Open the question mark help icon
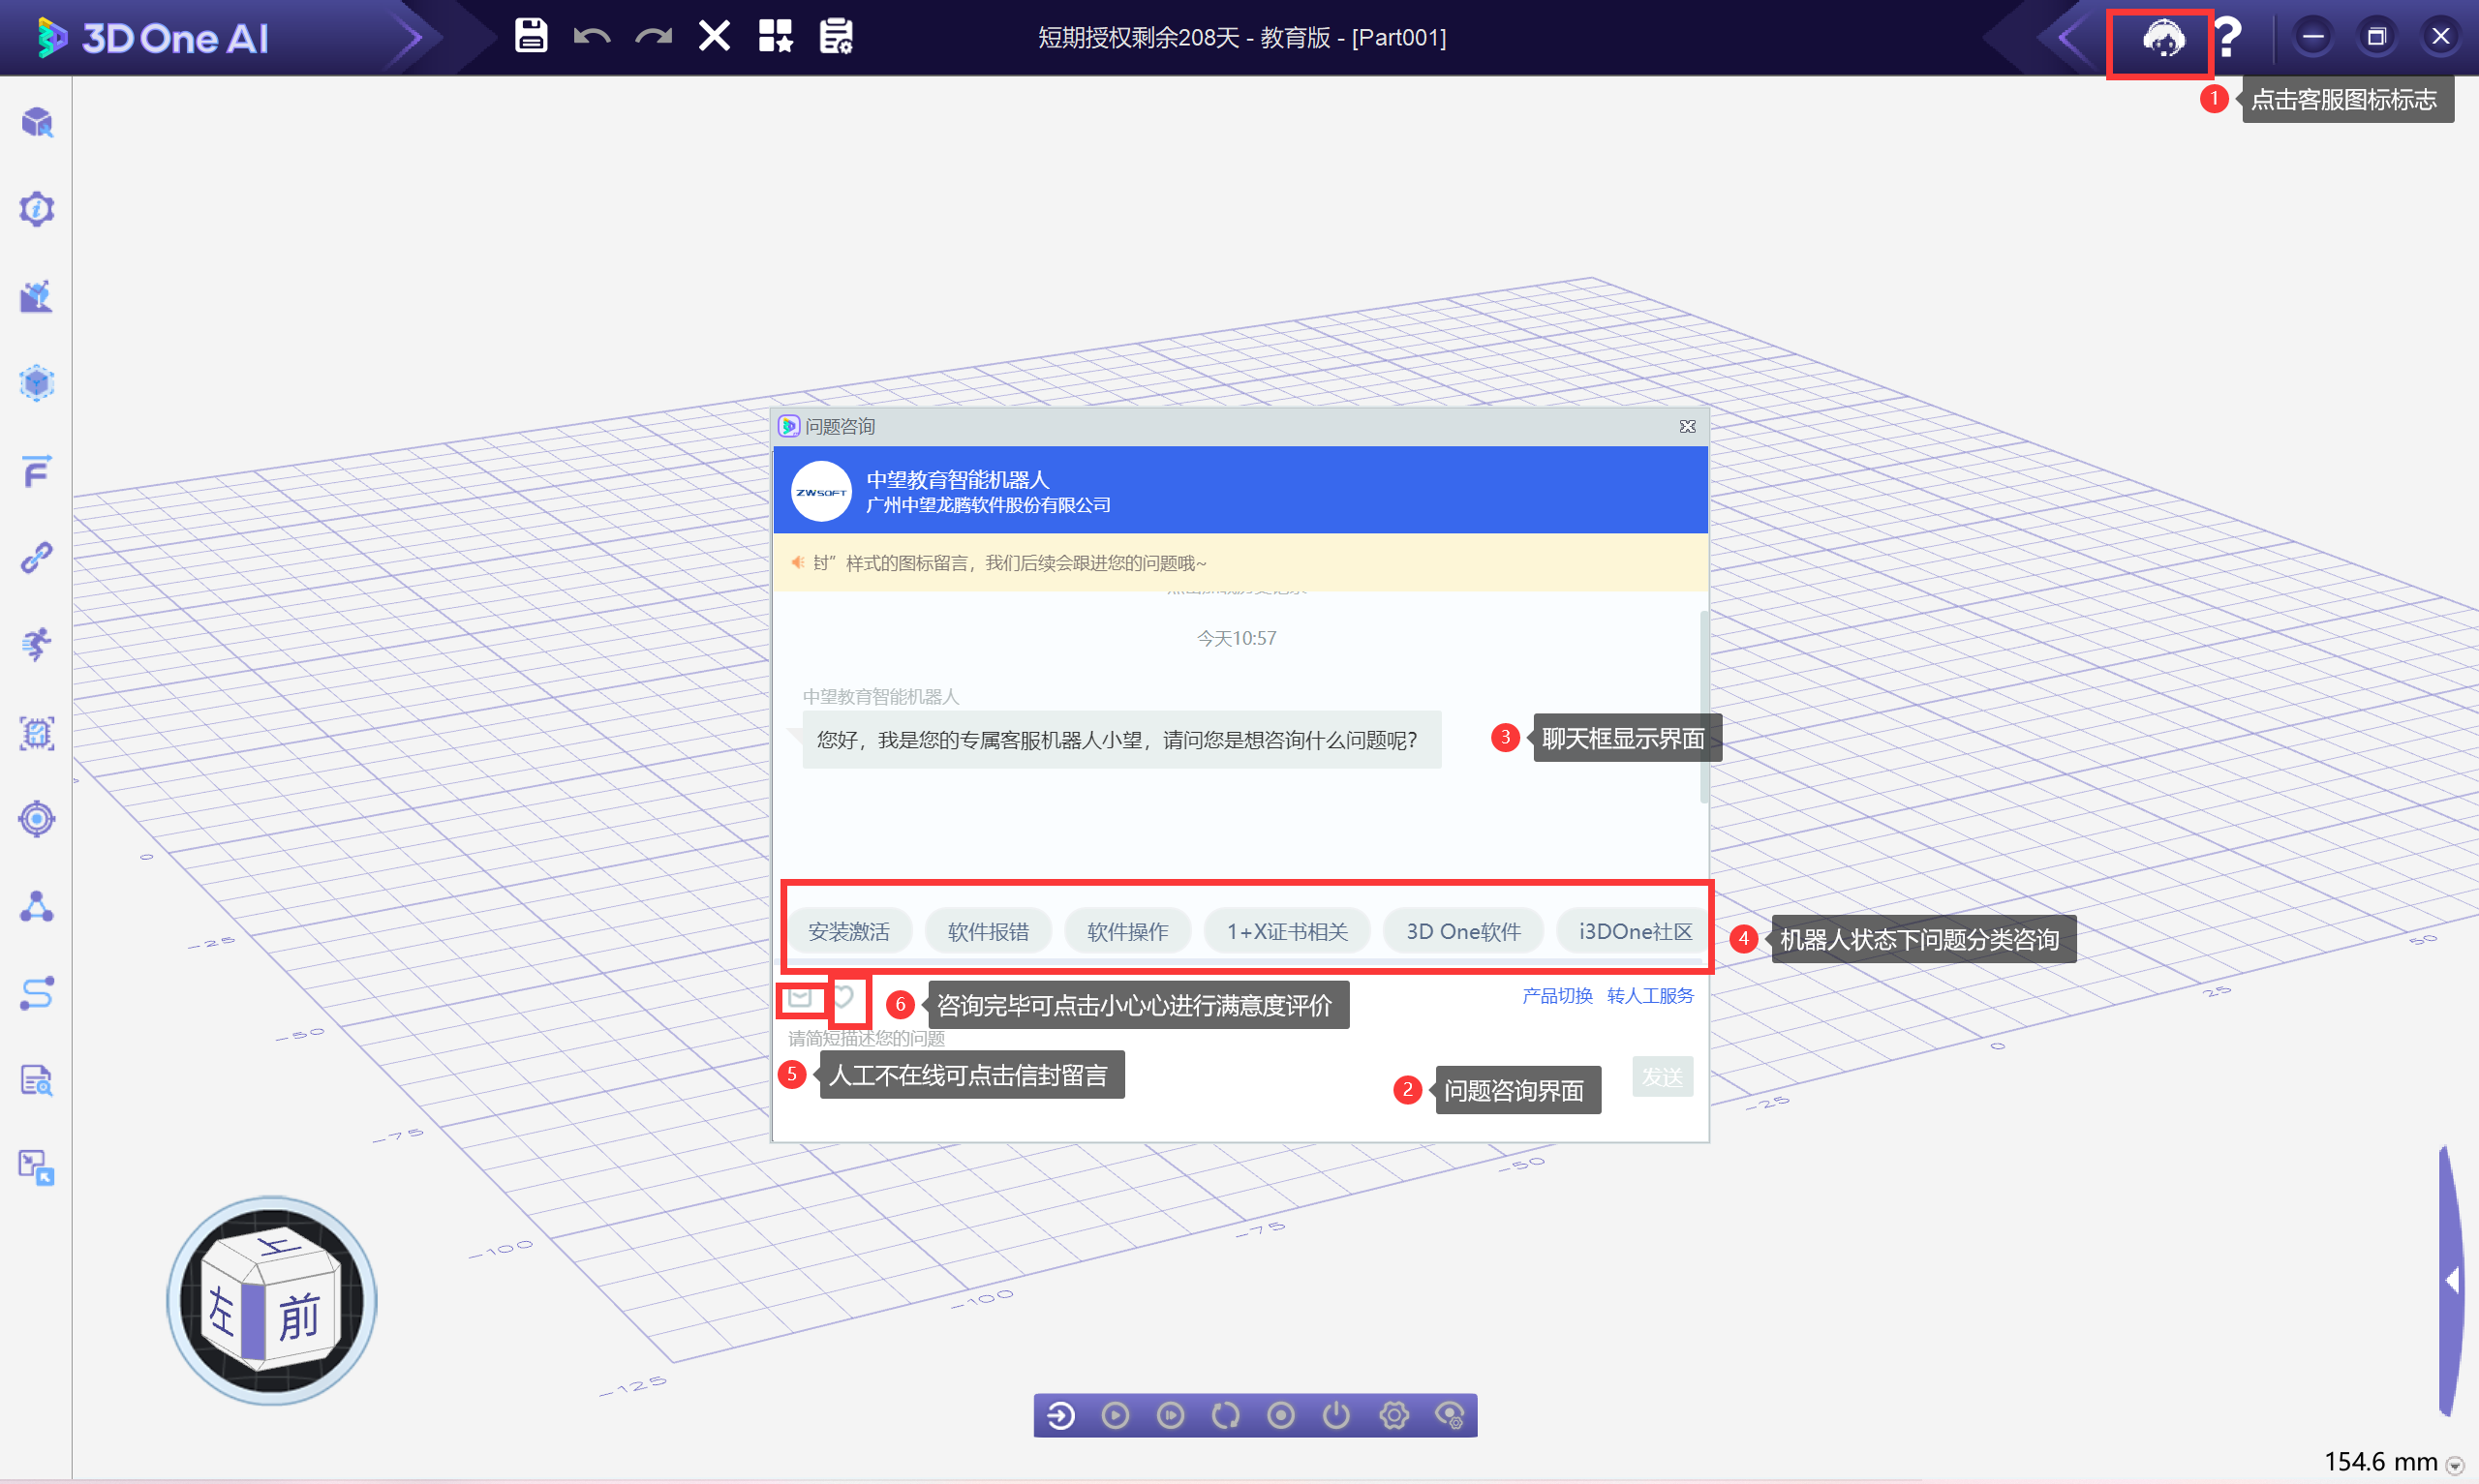 point(2226,39)
